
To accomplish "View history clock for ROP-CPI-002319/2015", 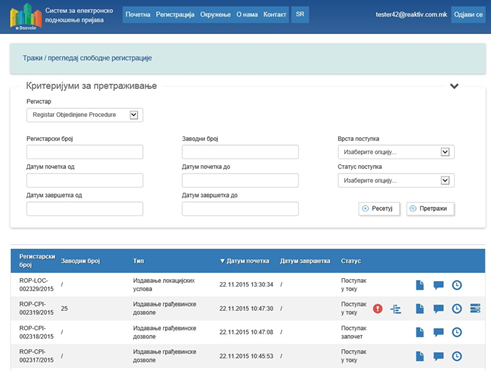I will pyautogui.click(x=457, y=309).
